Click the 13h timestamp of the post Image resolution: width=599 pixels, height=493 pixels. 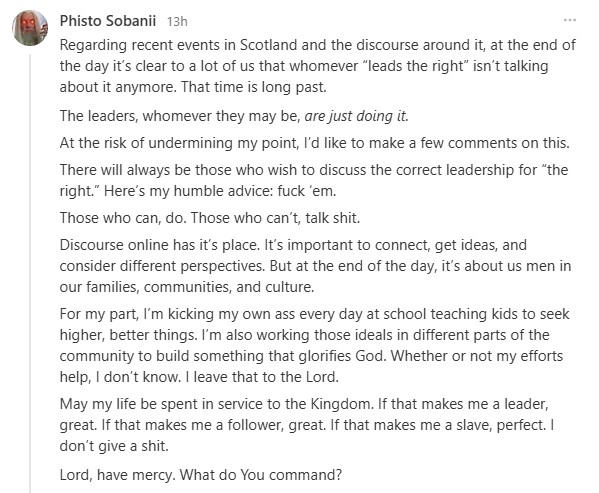tap(177, 21)
